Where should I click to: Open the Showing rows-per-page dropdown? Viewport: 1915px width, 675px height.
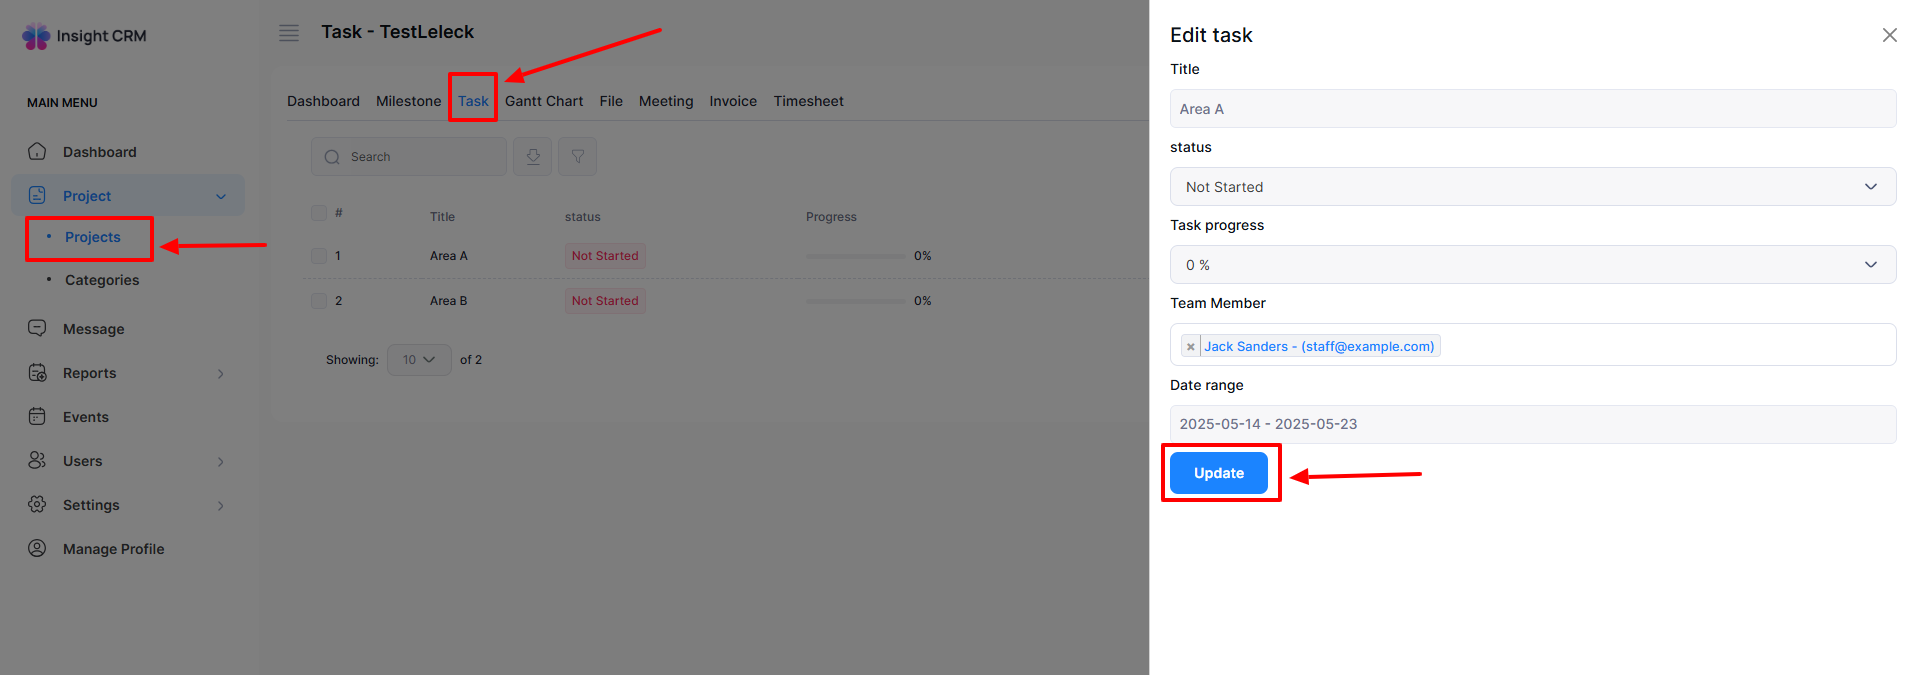pos(419,360)
